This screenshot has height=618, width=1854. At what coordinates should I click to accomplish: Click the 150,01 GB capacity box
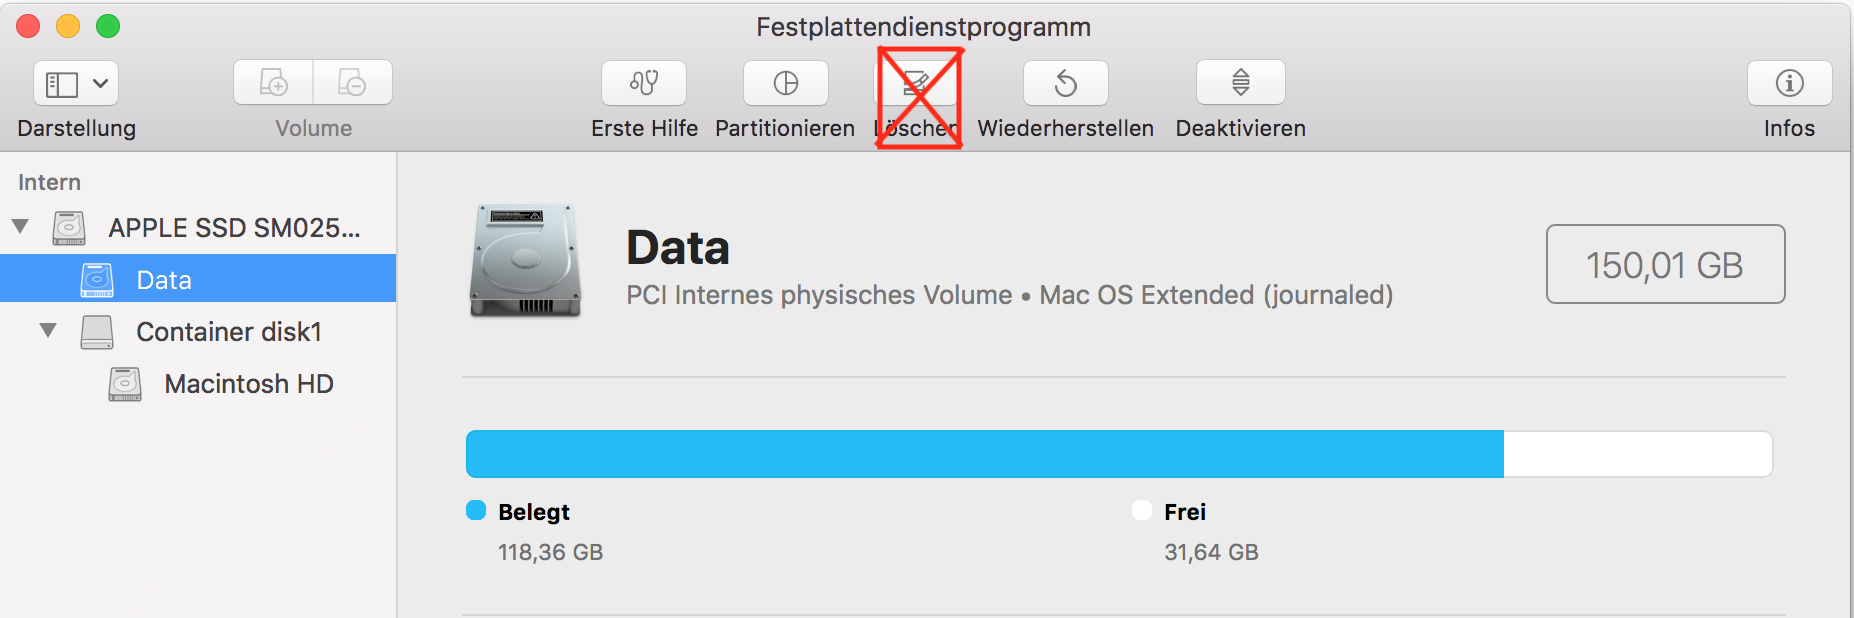(x=1665, y=265)
